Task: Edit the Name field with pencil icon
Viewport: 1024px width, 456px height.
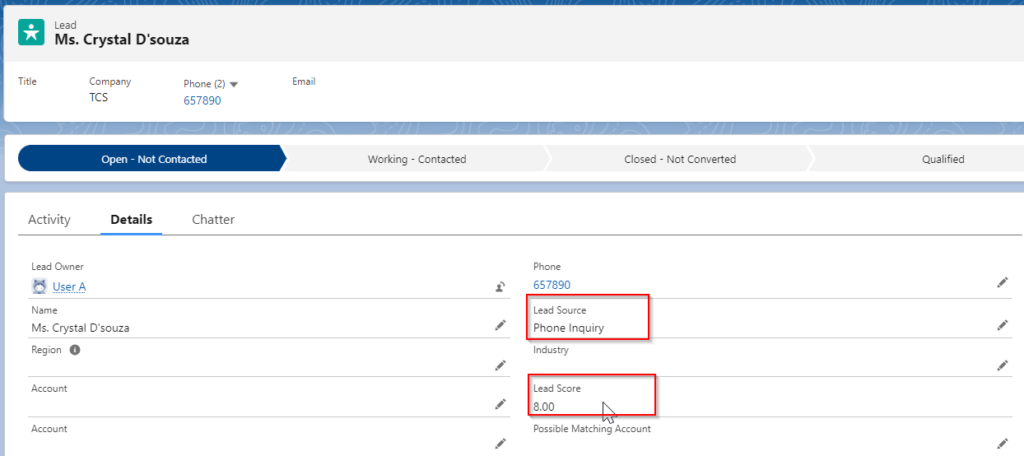Action: coord(500,326)
